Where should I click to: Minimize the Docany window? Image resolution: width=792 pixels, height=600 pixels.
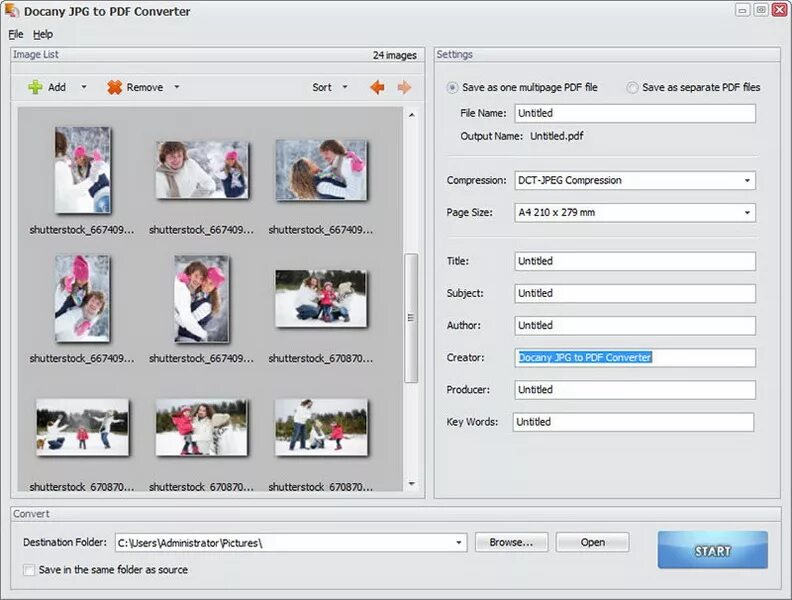[x=742, y=10]
